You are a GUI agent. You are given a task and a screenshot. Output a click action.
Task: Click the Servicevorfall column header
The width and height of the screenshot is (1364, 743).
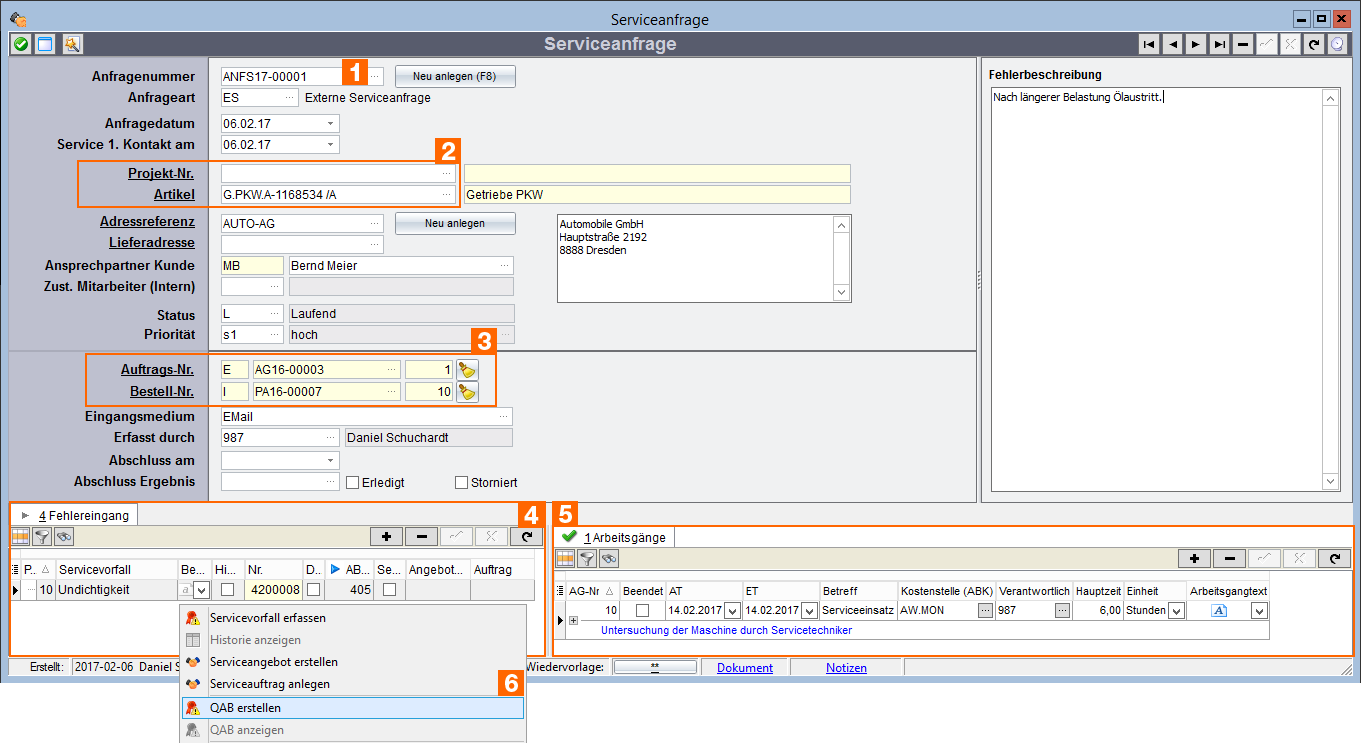pyautogui.click(x=117, y=569)
